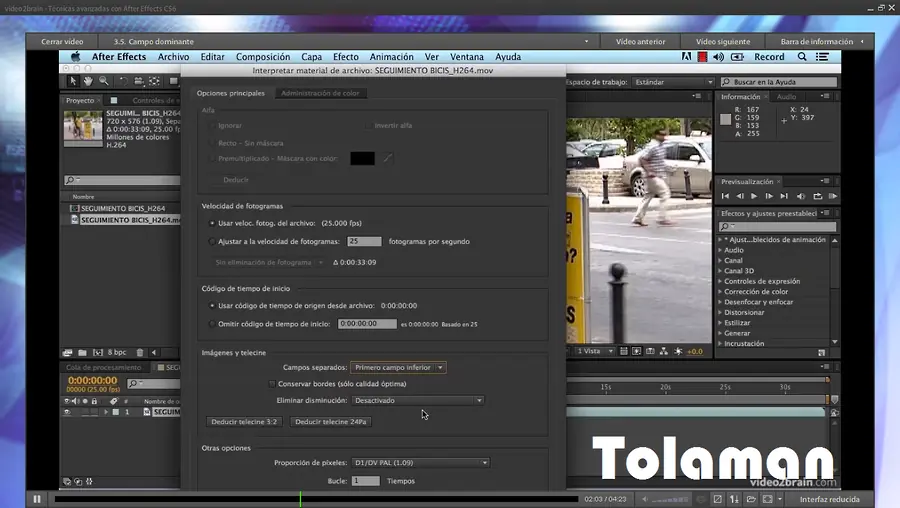The height and width of the screenshot is (508, 900).
Task: Click the volume speaker icon in menu bar
Action: point(699,57)
